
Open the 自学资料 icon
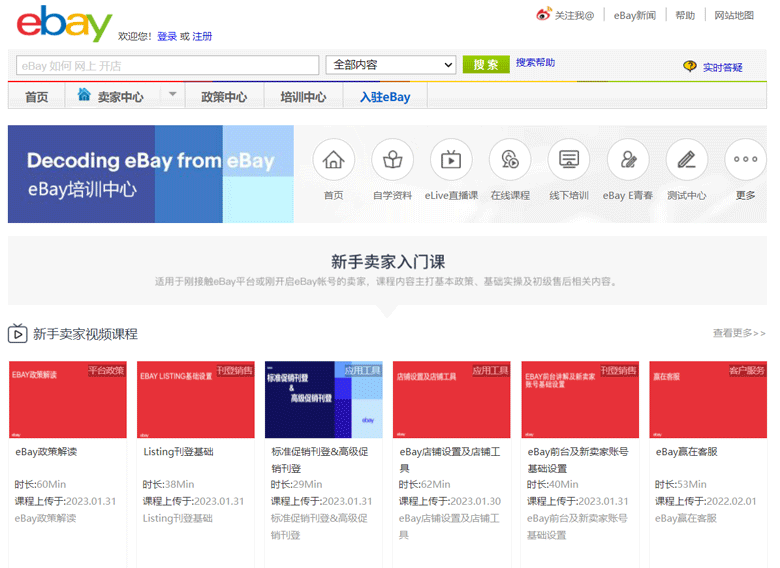pyautogui.click(x=392, y=160)
